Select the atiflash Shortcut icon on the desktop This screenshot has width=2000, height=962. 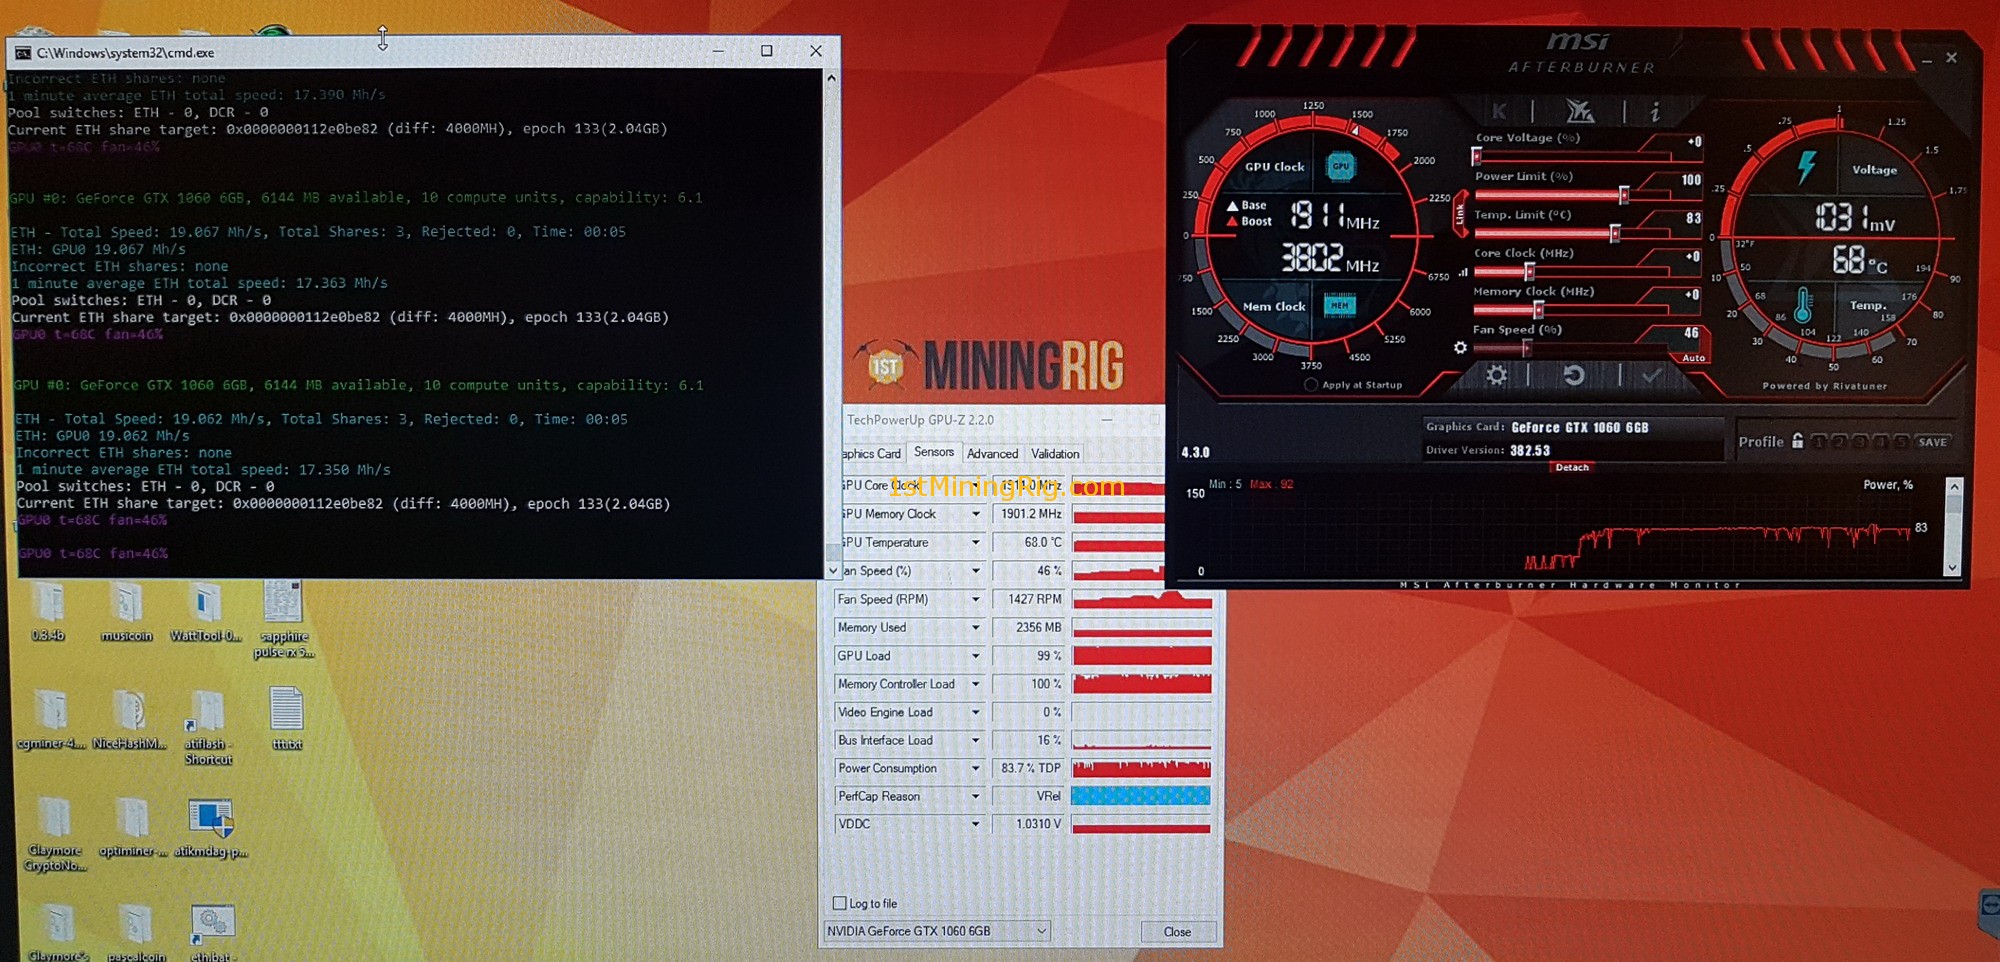click(x=208, y=727)
